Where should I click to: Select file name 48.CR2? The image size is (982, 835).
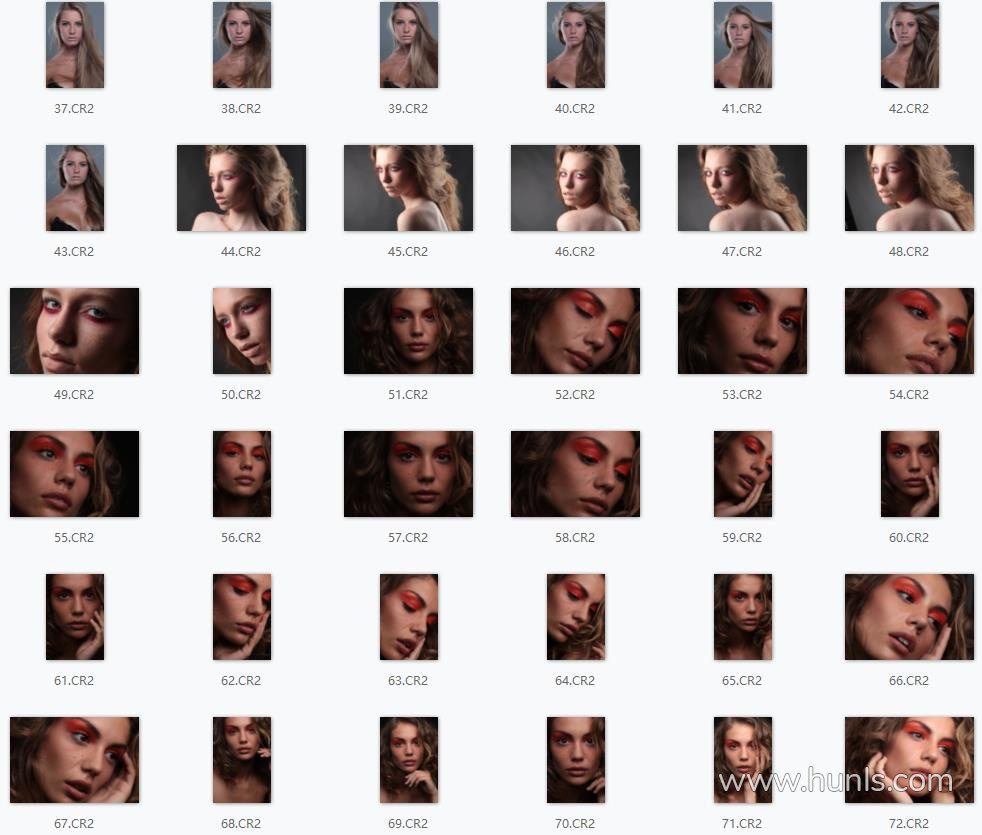909,252
